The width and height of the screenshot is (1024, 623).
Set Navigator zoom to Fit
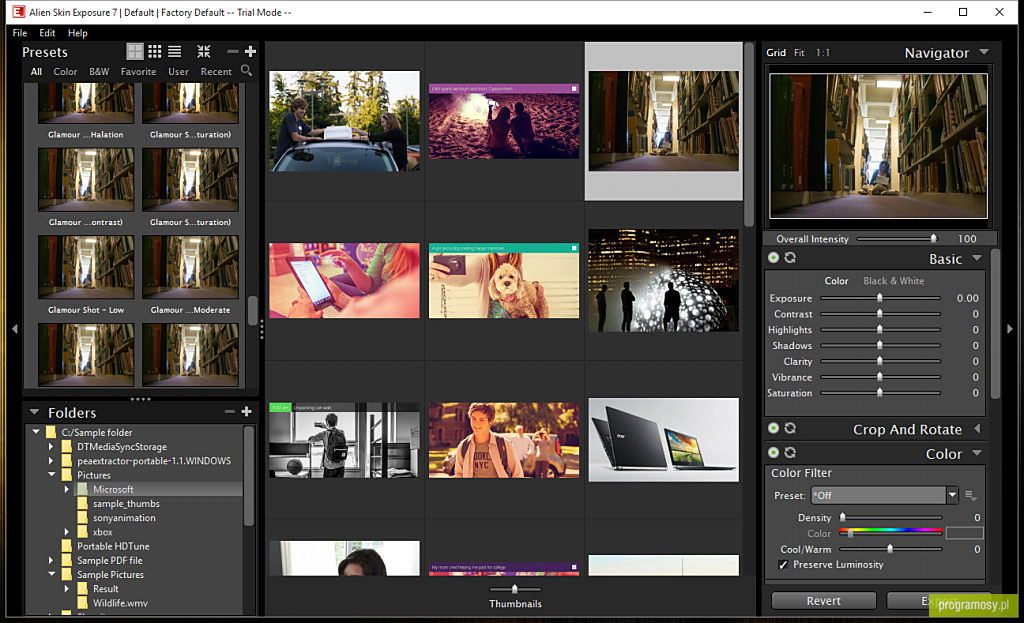(799, 52)
